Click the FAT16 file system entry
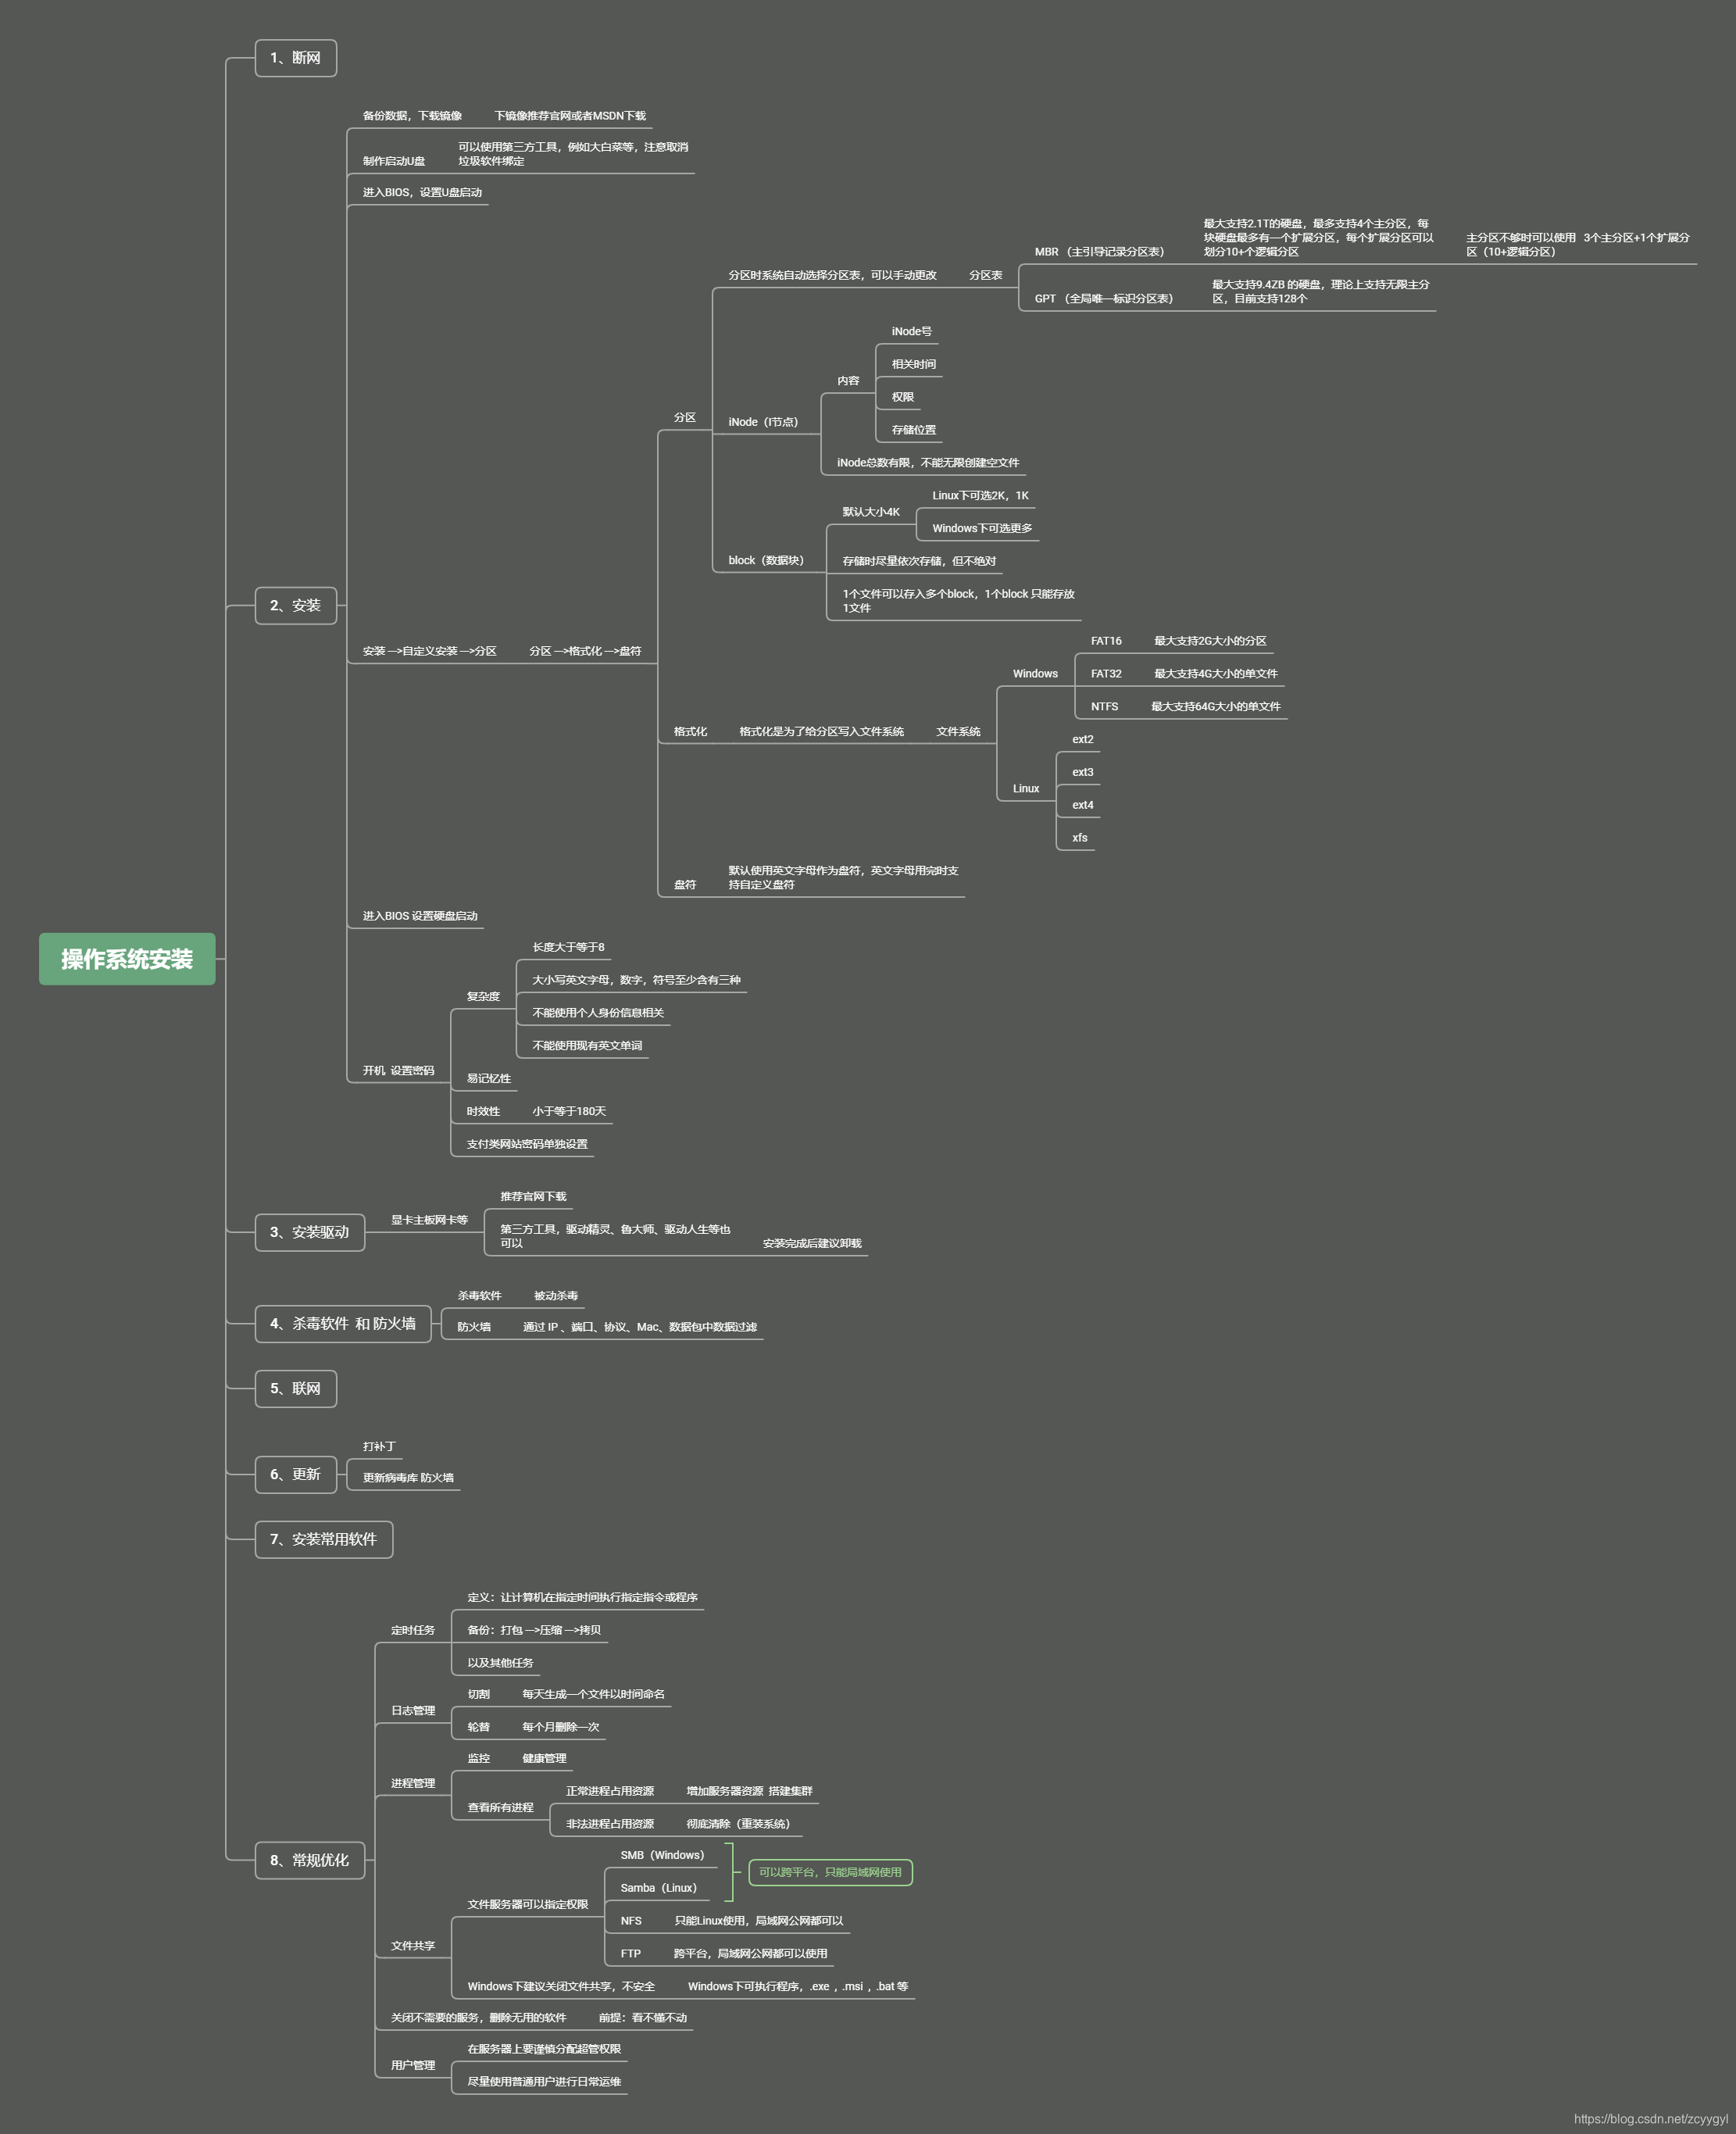Image resolution: width=1736 pixels, height=2134 pixels. click(1106, 641)
